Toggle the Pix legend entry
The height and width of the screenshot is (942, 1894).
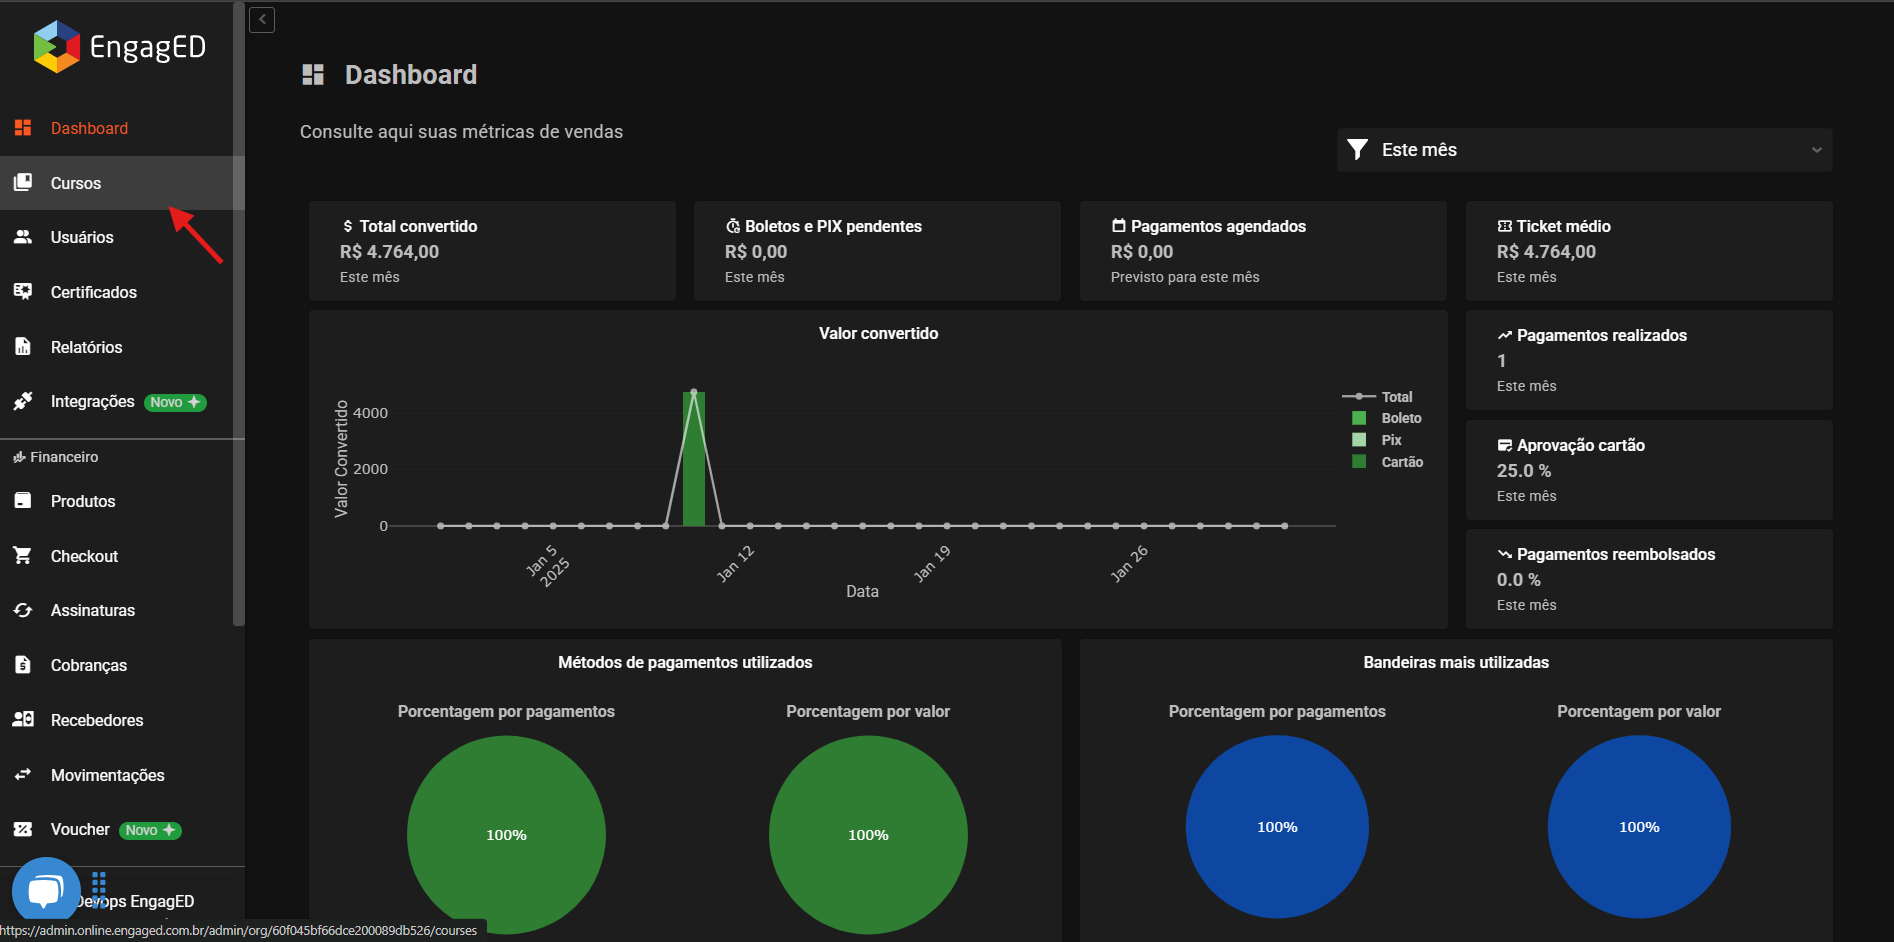click(1376, 440)
